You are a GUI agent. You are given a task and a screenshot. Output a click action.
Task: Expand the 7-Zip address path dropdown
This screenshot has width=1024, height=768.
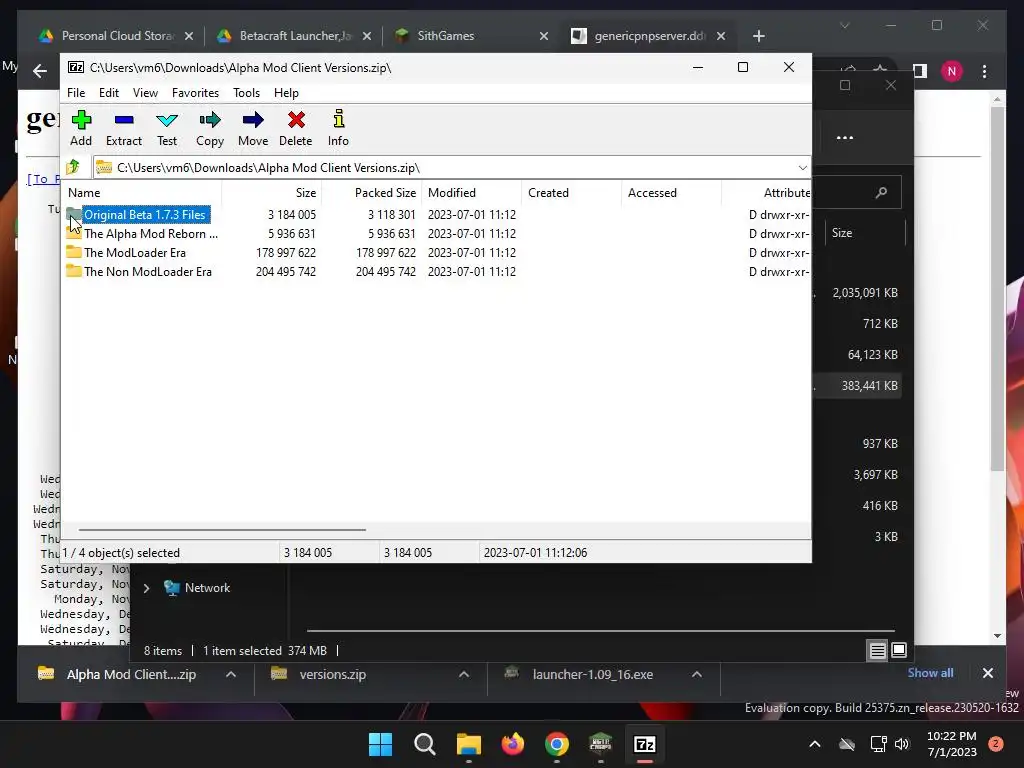pyautogui.click(x=802, y=168)
